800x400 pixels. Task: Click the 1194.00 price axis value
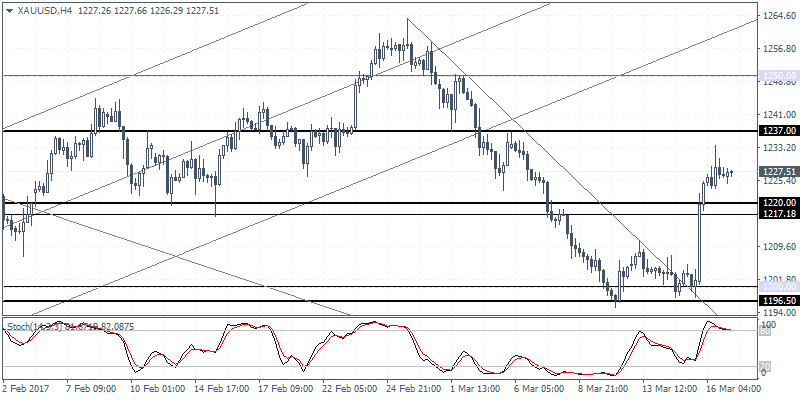pyautogui.click(x=777, y=312)
